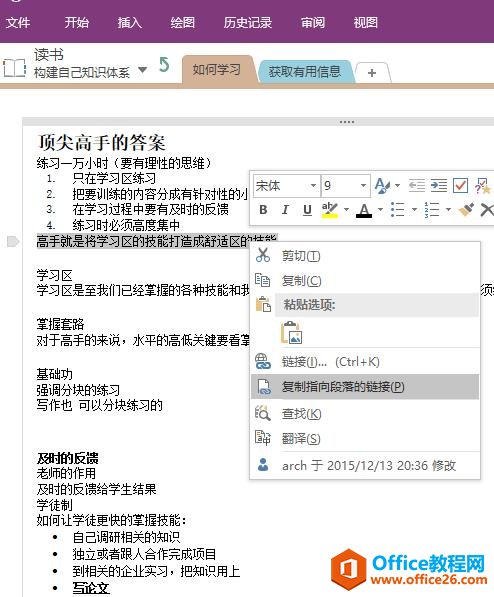The height and width of the screenshot is (597, 494).
Task: Expand the notebook dropdown next to 构建自己知识体系
Action: coord(142,70)
